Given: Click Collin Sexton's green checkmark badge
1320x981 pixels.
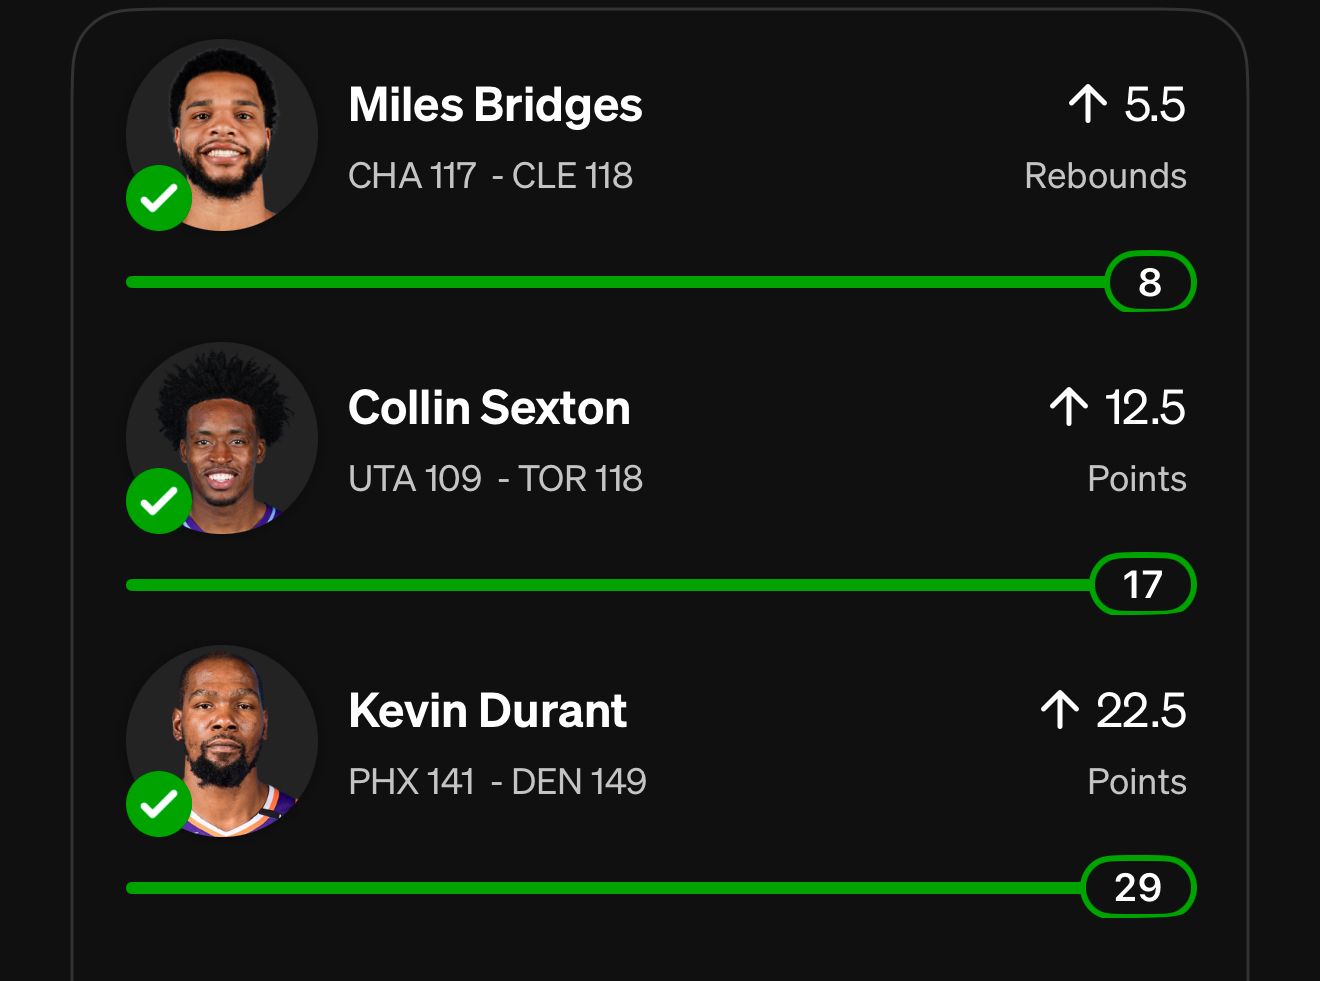Looking at the screenshot, I should coord(159,501).
